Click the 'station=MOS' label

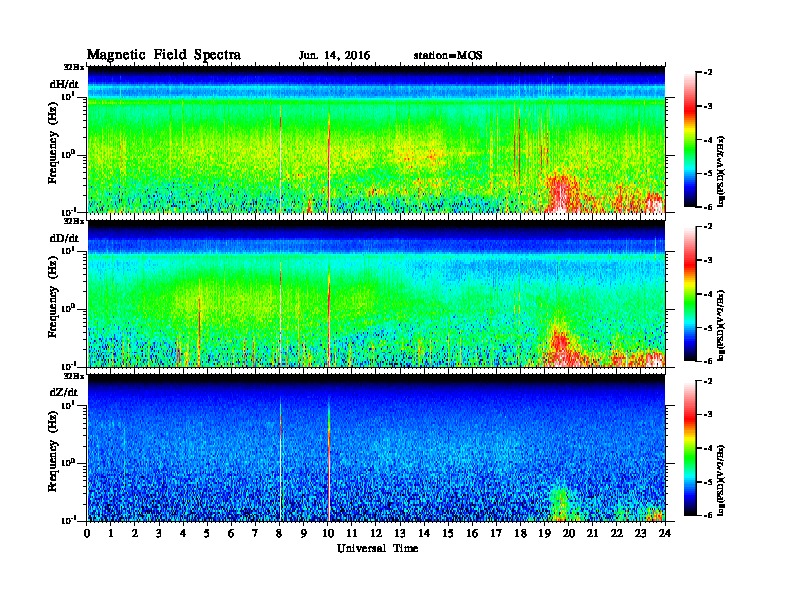(x=448, y=56)
